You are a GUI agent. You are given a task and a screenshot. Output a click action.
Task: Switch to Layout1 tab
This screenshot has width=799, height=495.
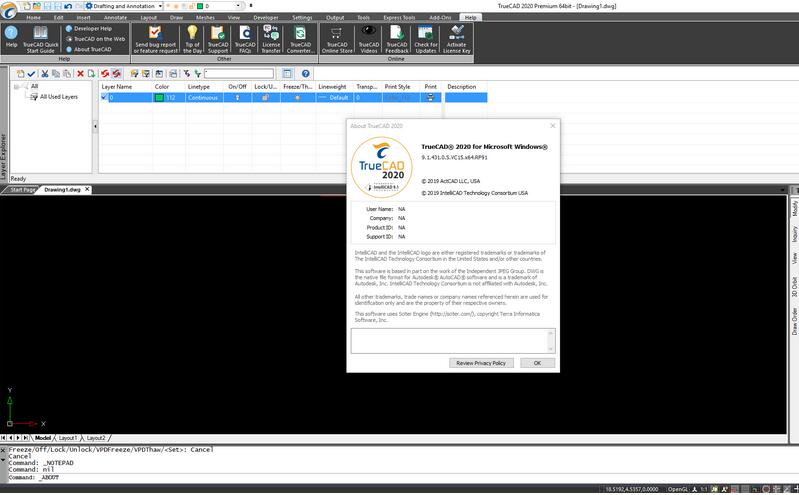coord(68,438)
